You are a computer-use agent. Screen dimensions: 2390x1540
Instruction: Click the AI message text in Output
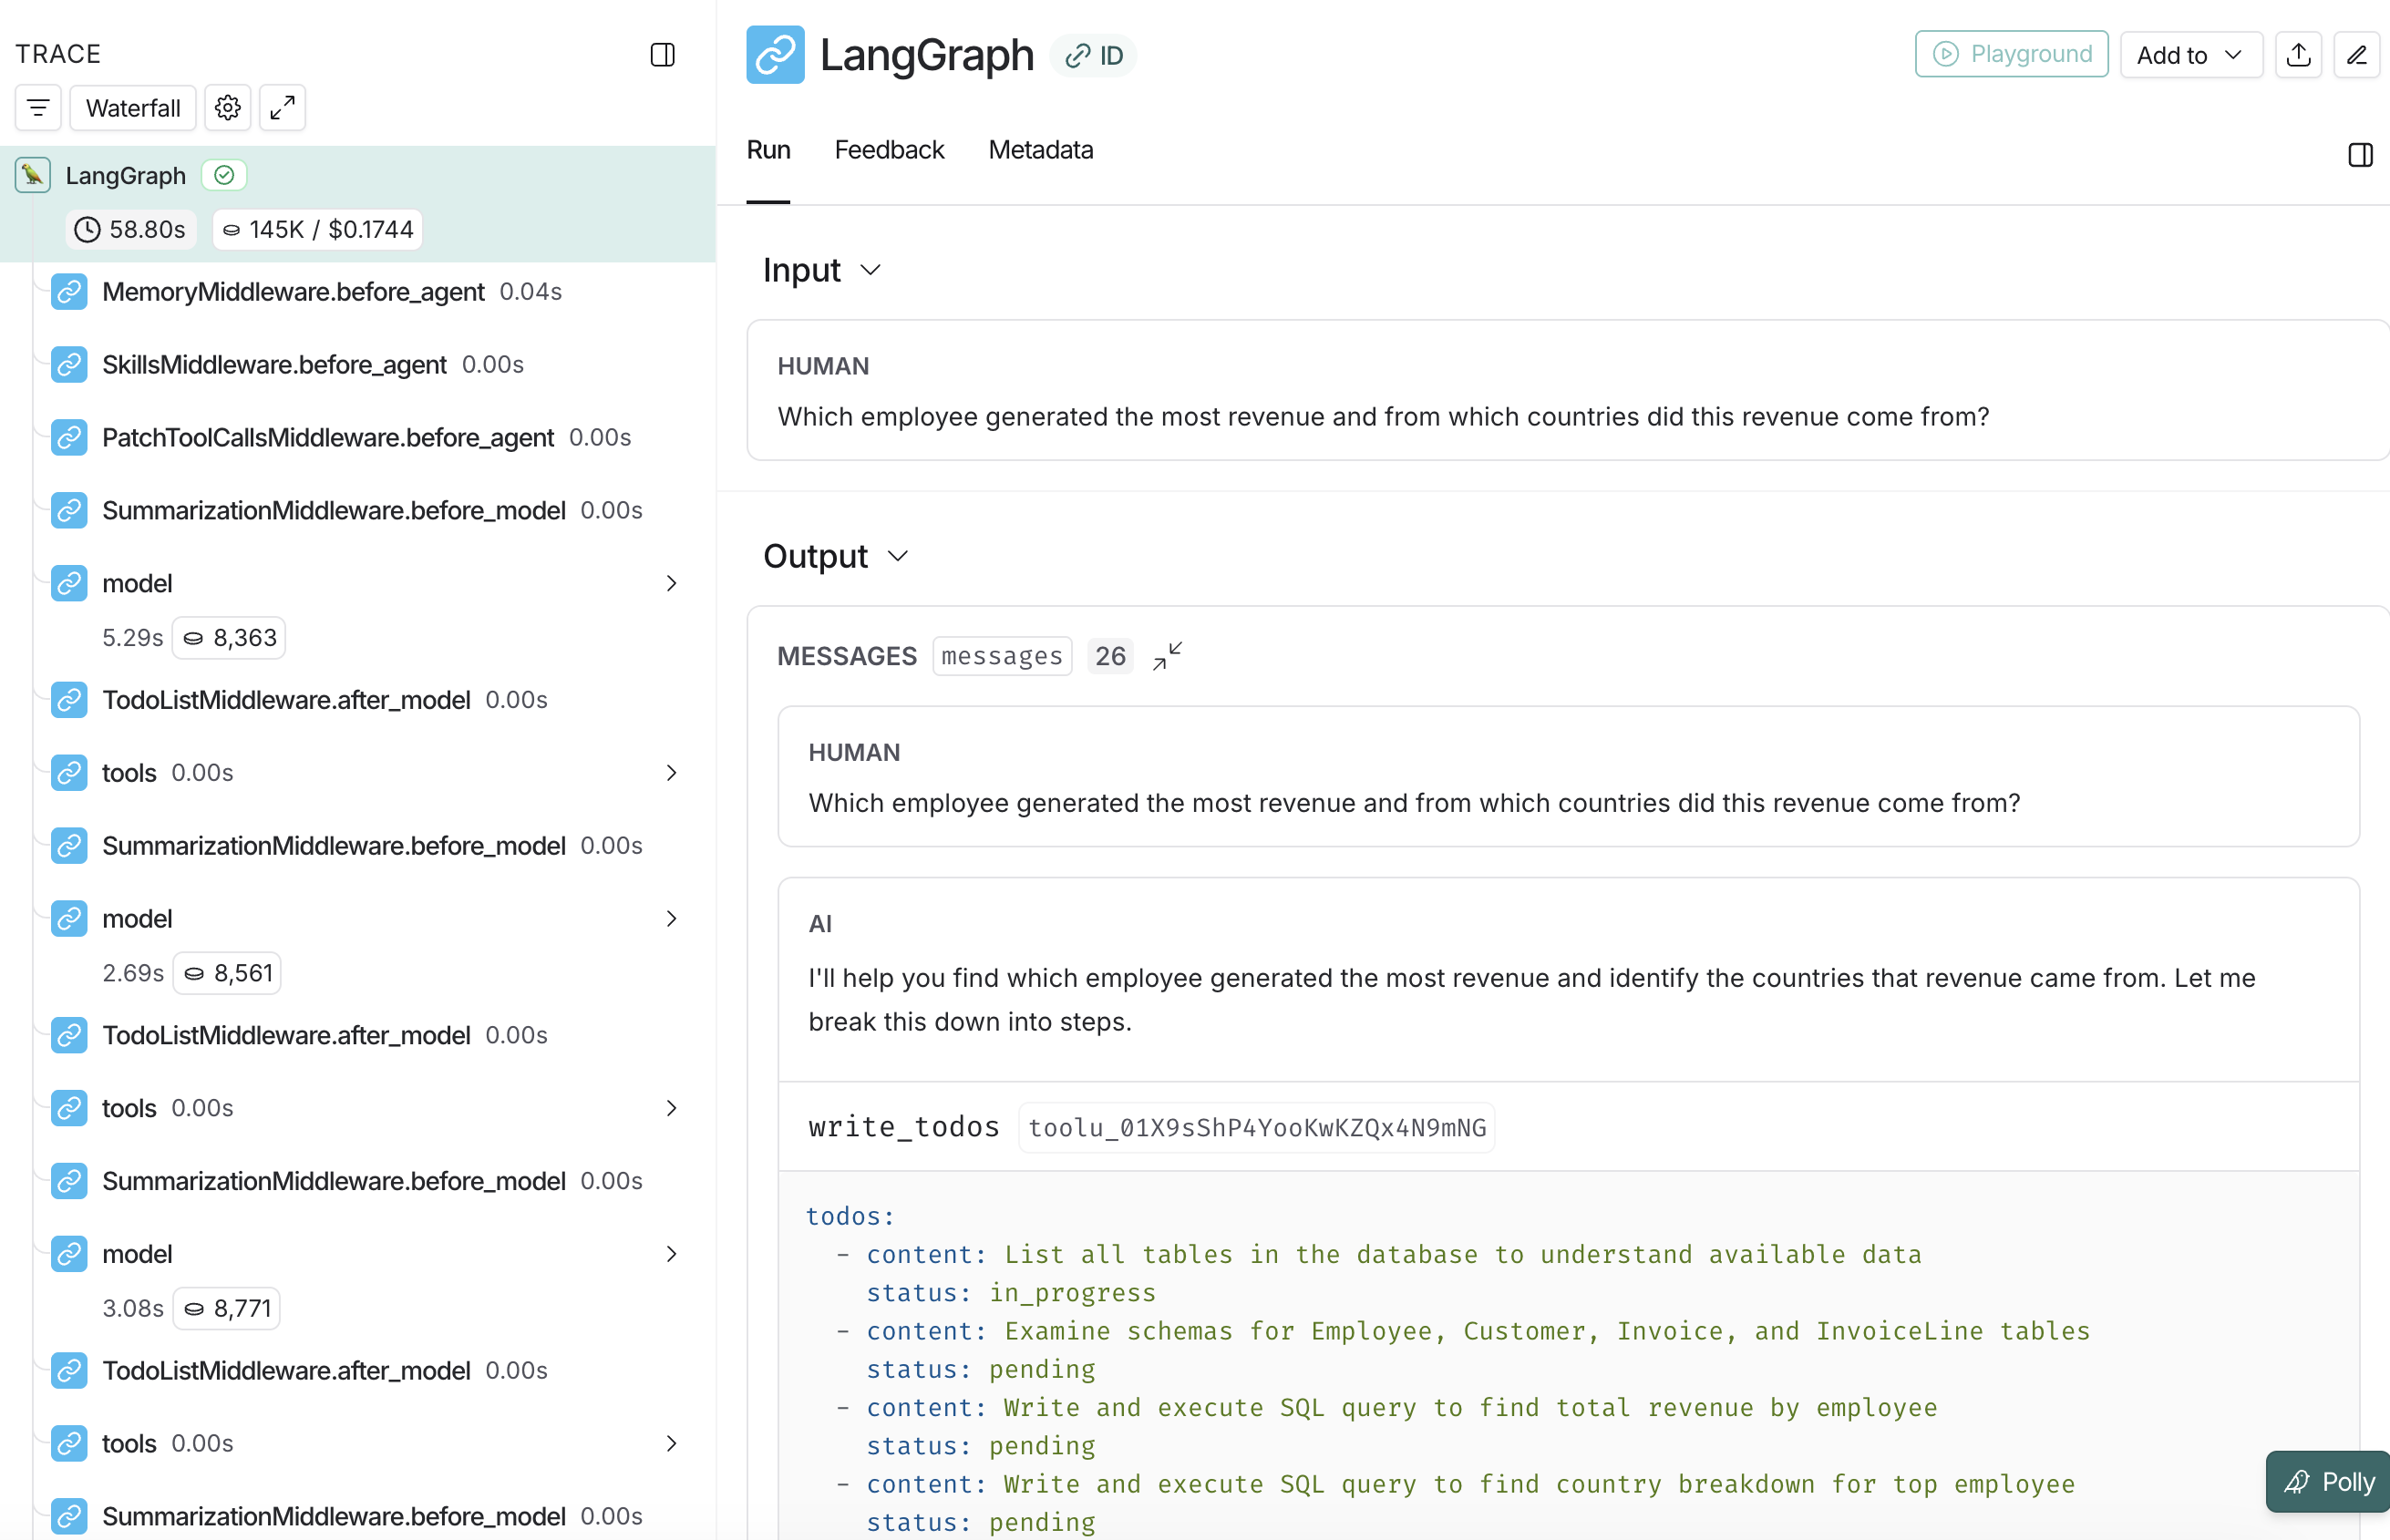(1532, 999)
